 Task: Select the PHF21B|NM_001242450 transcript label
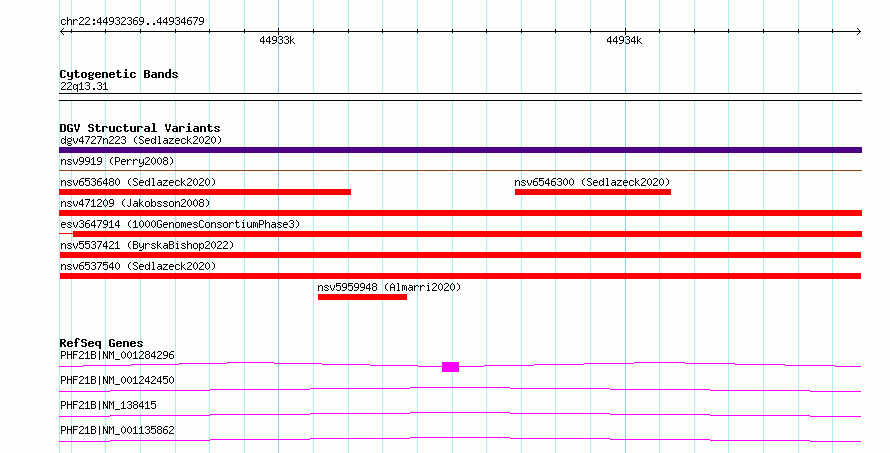click(117, 380)
